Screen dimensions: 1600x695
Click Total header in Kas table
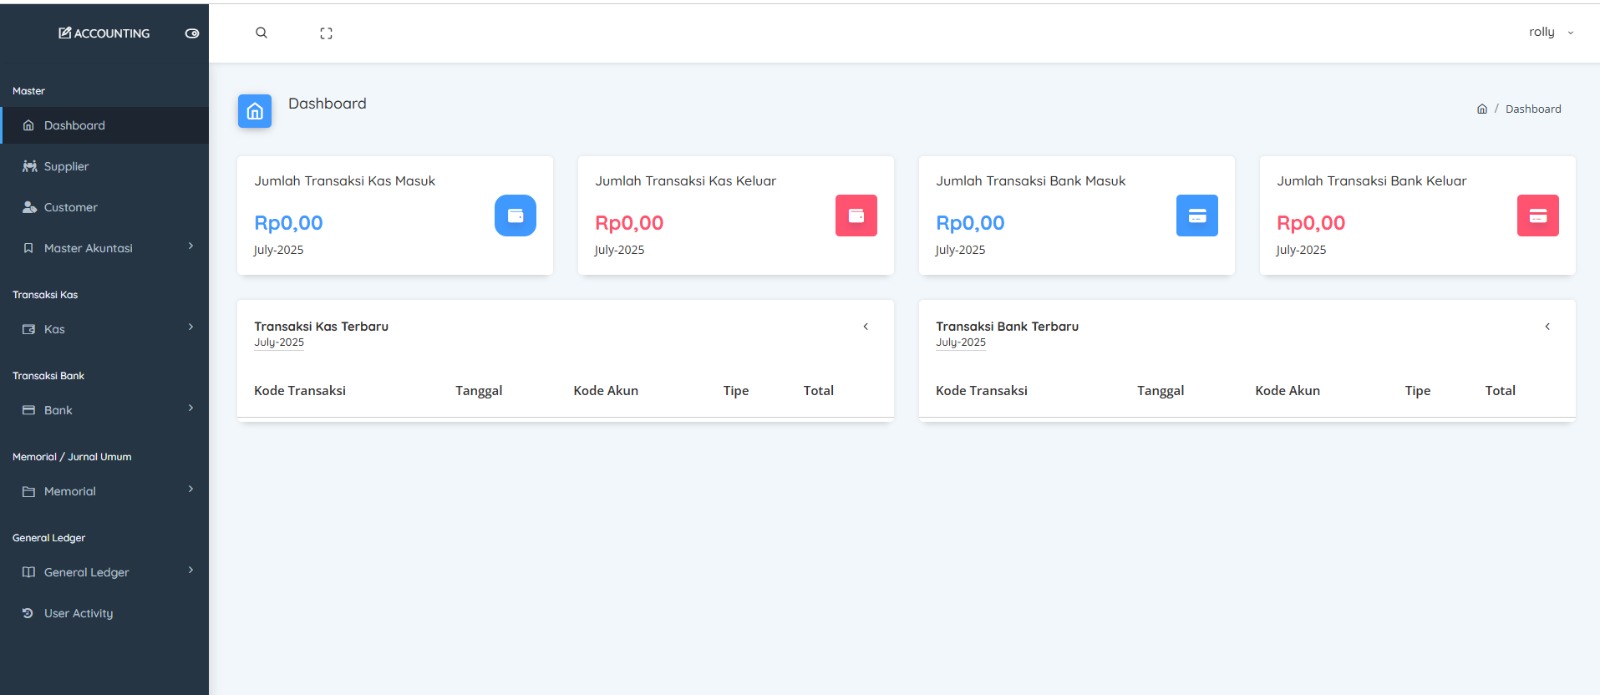[x=819, y=390]
